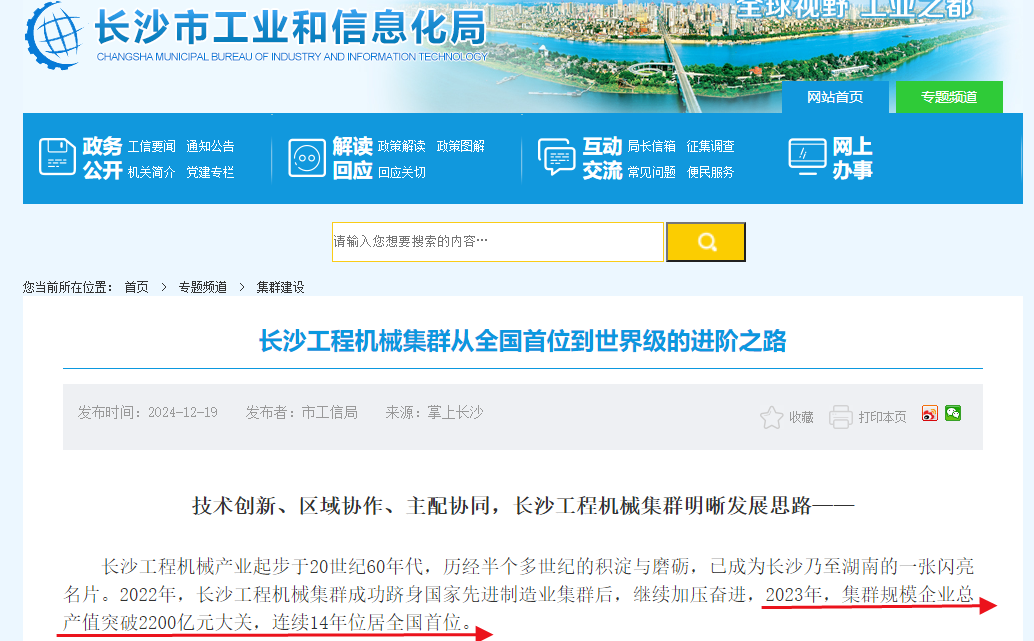Screen dimensions: 1034x641
Task: Click the 打印本页 printer icon
Action: click(x=841, y=417)
